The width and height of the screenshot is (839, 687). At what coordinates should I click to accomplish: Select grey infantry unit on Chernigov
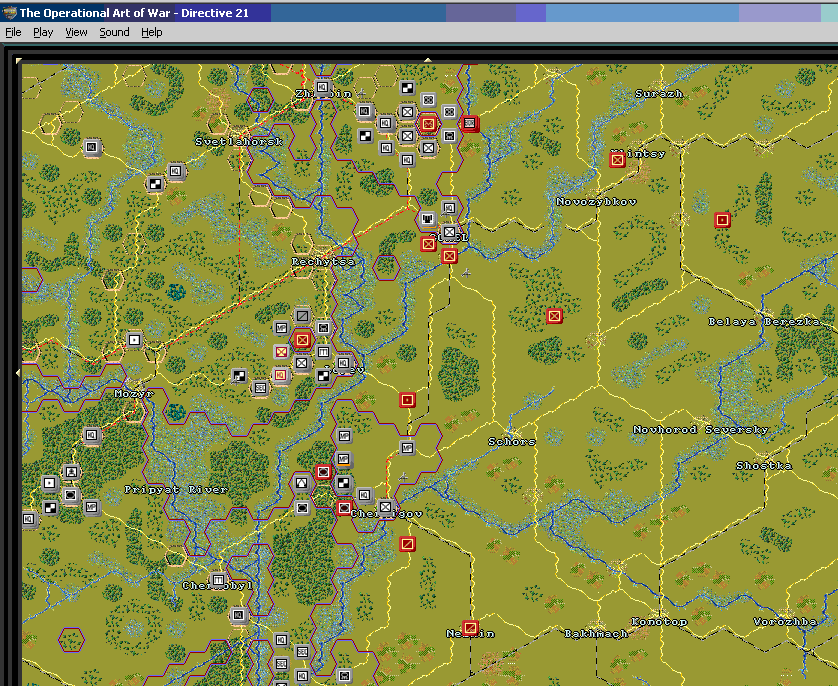[x=385, y=507]
